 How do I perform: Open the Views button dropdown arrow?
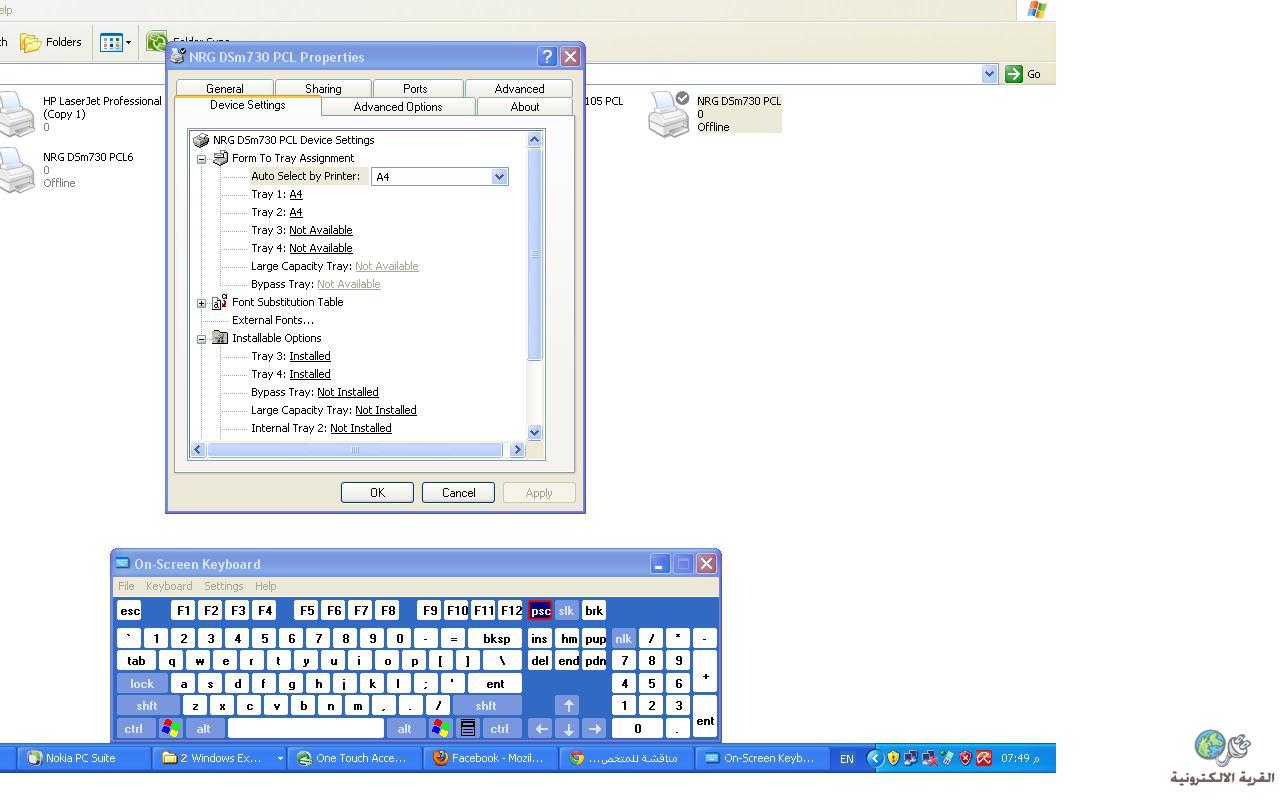pyautogui.click(x=128, y=43)
